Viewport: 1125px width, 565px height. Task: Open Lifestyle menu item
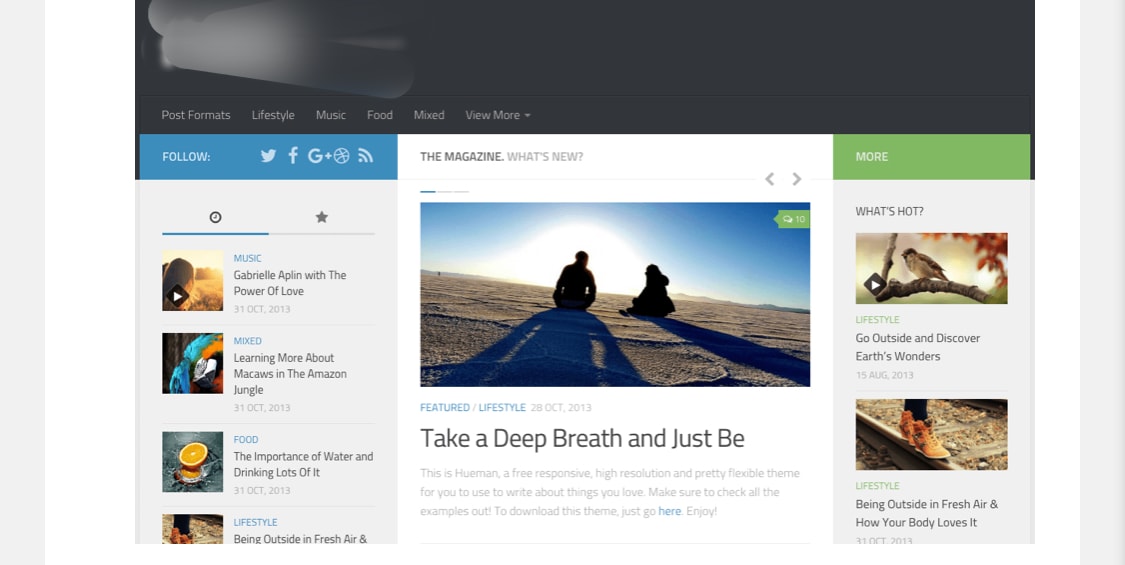(273, 115)
